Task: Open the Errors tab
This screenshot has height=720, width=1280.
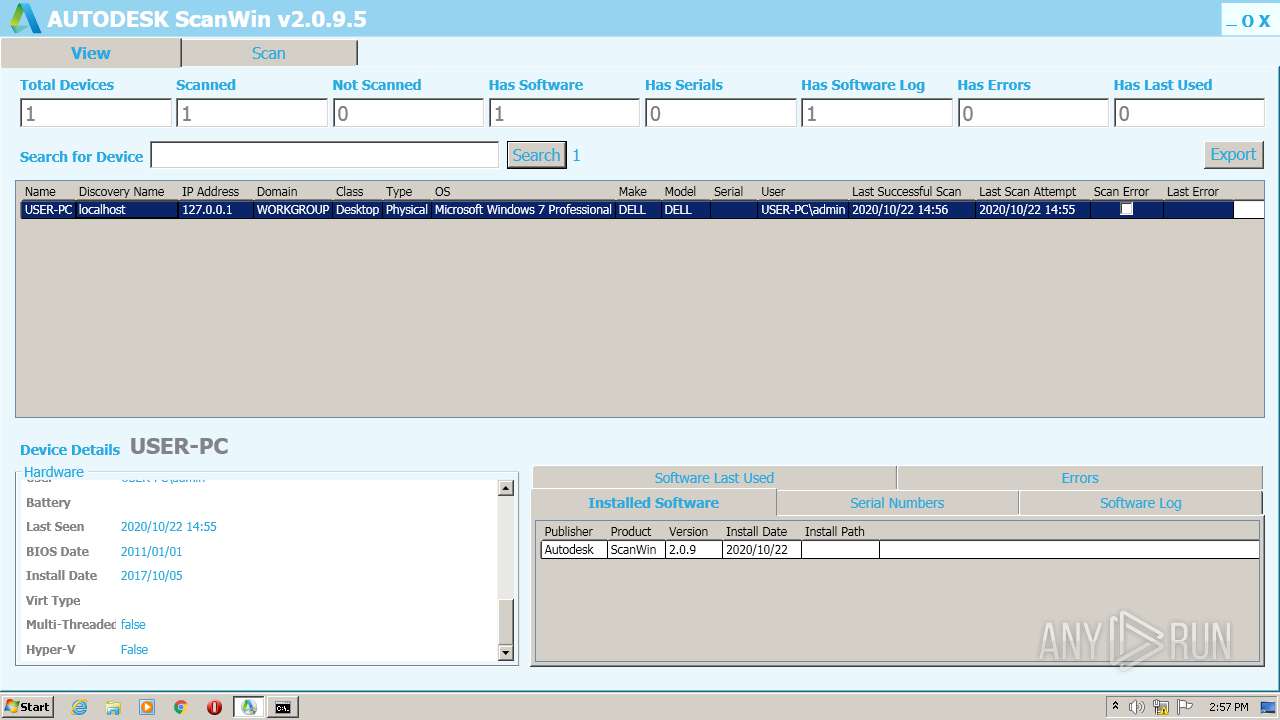Action: (1080, 478)
